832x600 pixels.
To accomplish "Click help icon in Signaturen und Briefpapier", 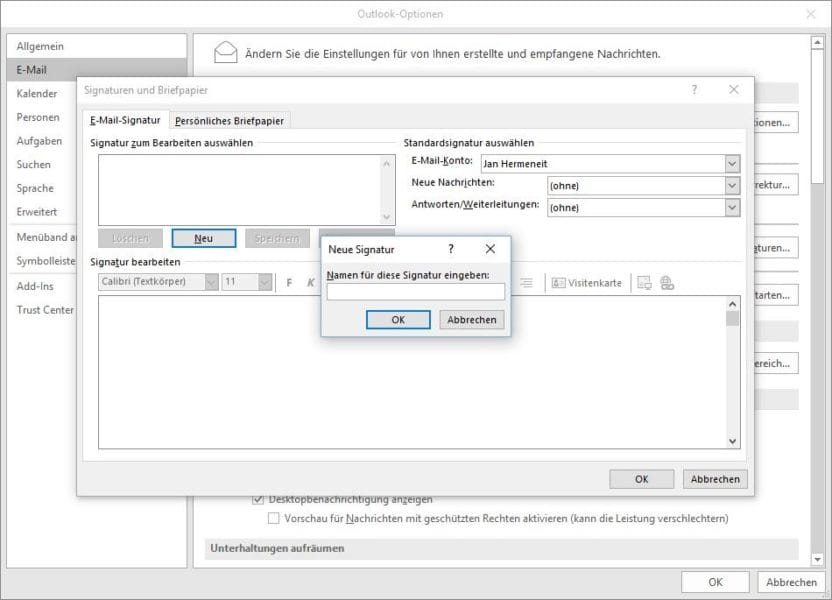I will 694,90.
